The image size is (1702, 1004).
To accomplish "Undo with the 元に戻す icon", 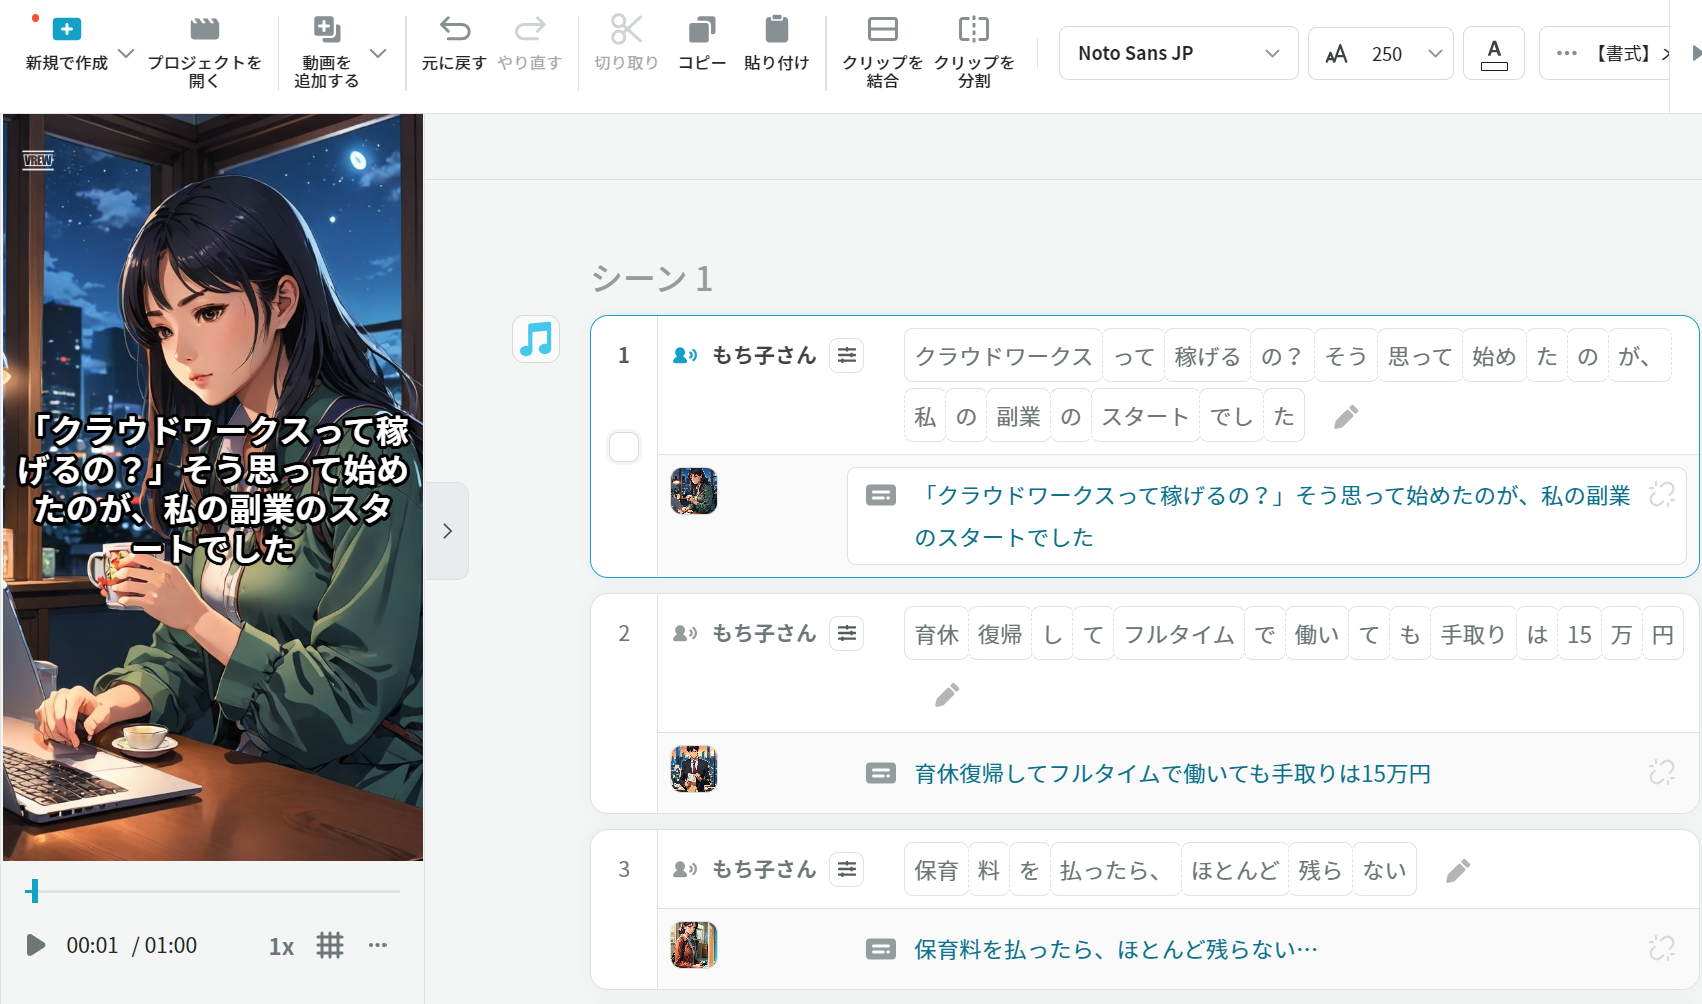I will pos(454,30).
